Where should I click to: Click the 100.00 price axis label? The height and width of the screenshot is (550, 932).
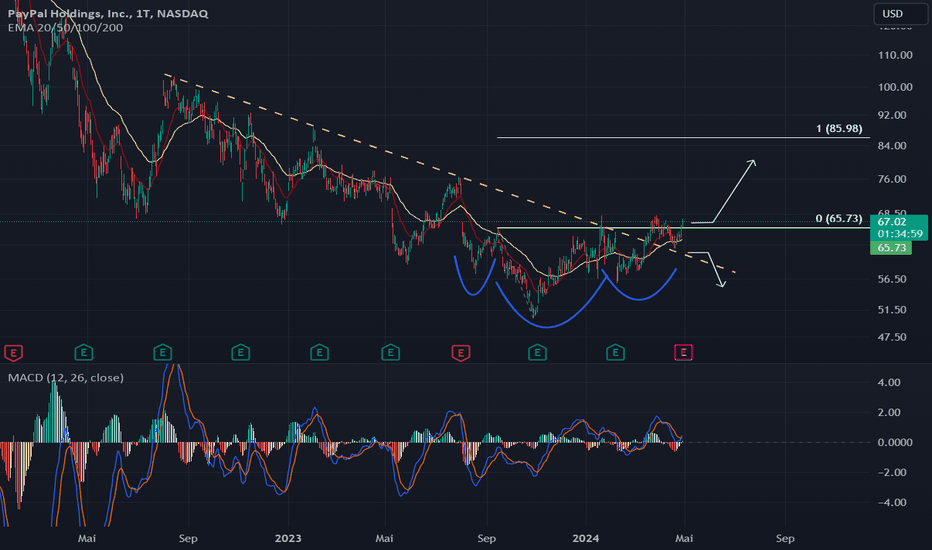895,87
